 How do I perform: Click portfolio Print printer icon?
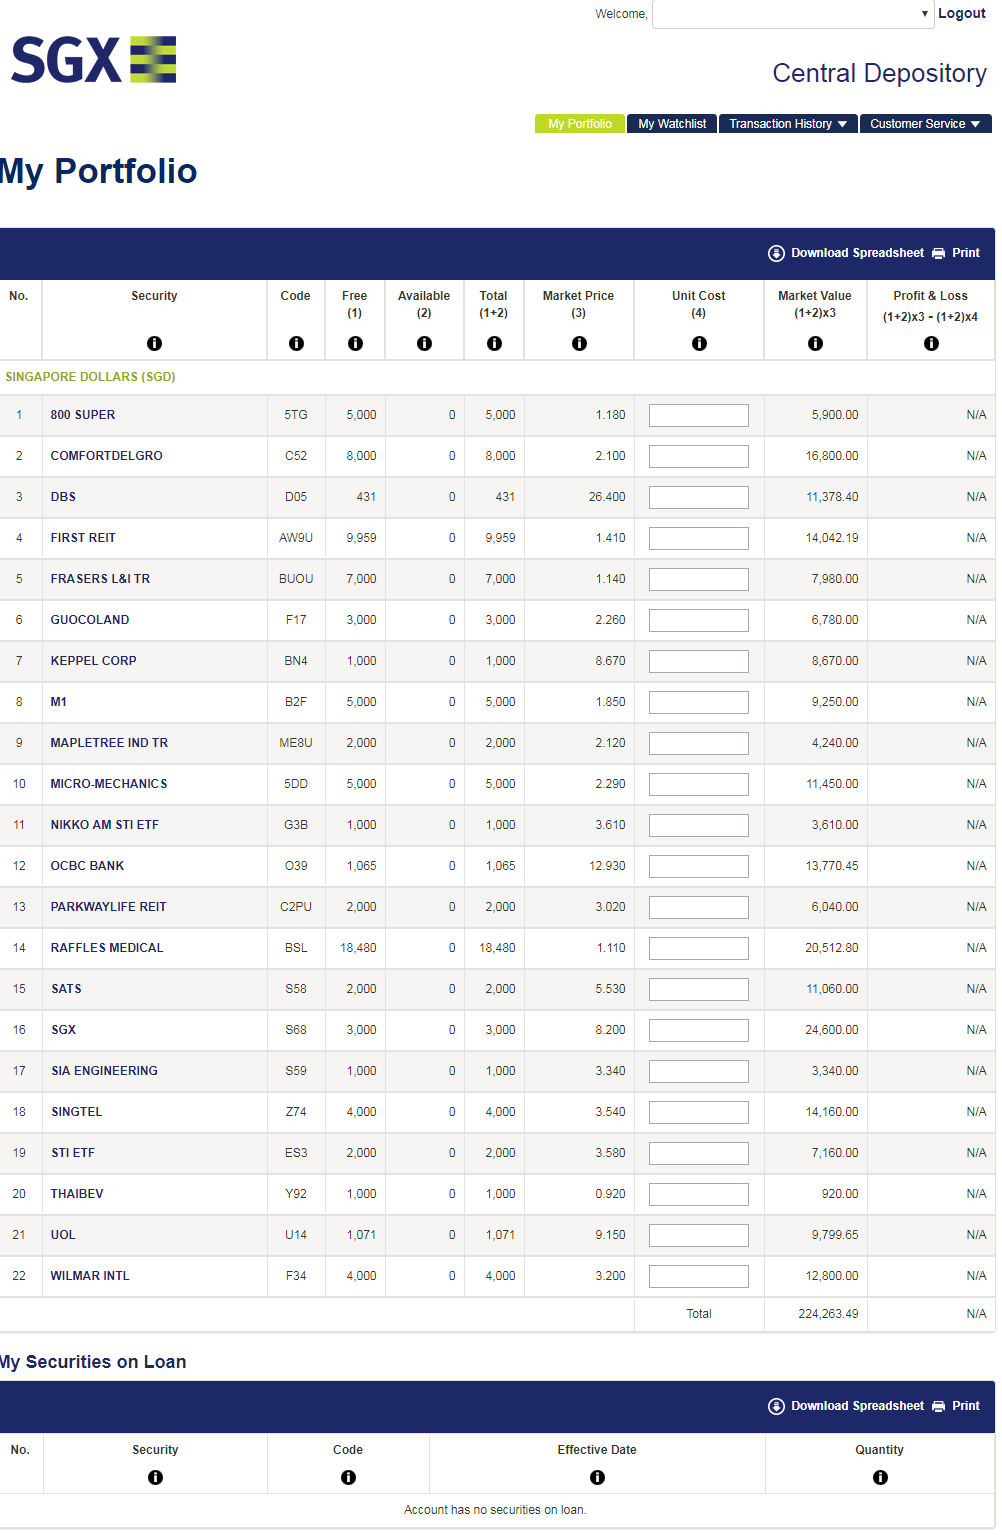[x=938, y=253]
